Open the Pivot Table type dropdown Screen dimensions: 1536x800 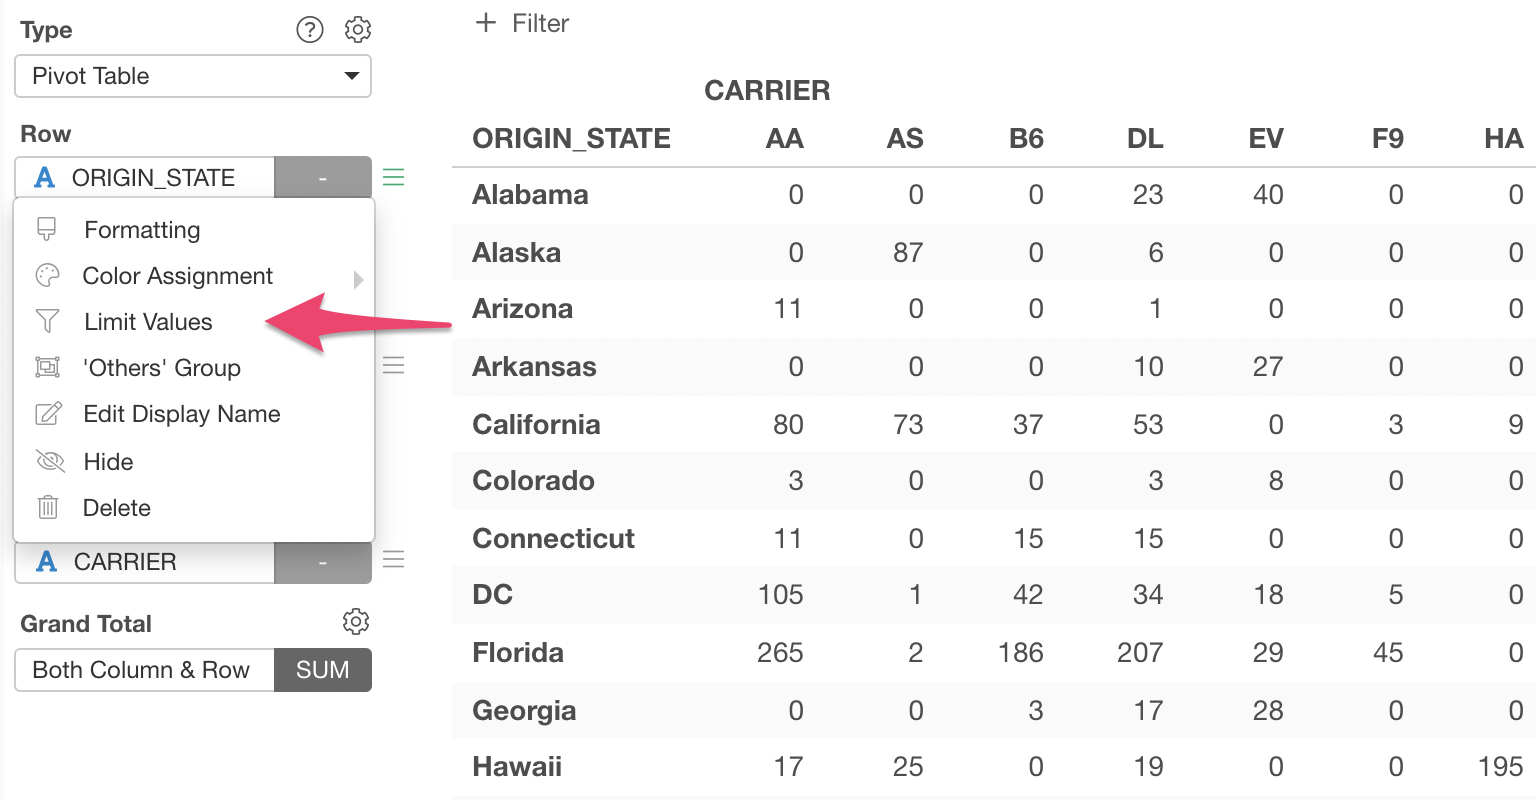pos(193,76)
